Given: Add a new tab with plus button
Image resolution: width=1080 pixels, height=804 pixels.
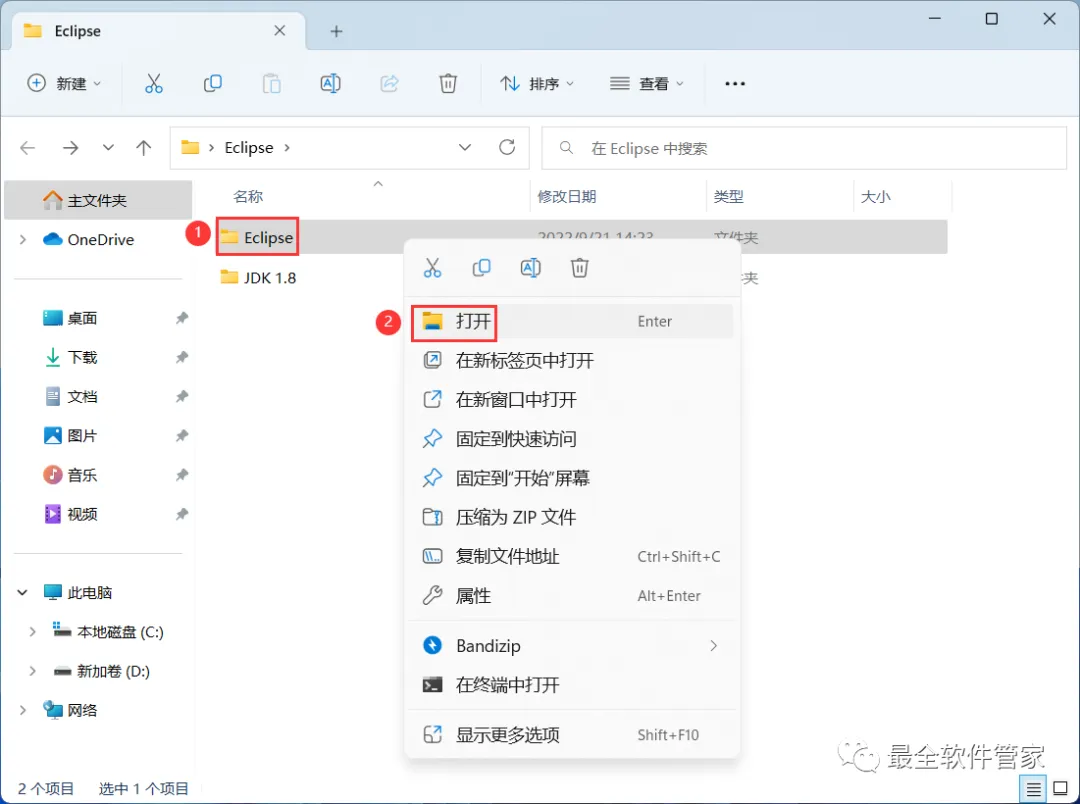Looking at the screenshot, I should tap(336, 31).
